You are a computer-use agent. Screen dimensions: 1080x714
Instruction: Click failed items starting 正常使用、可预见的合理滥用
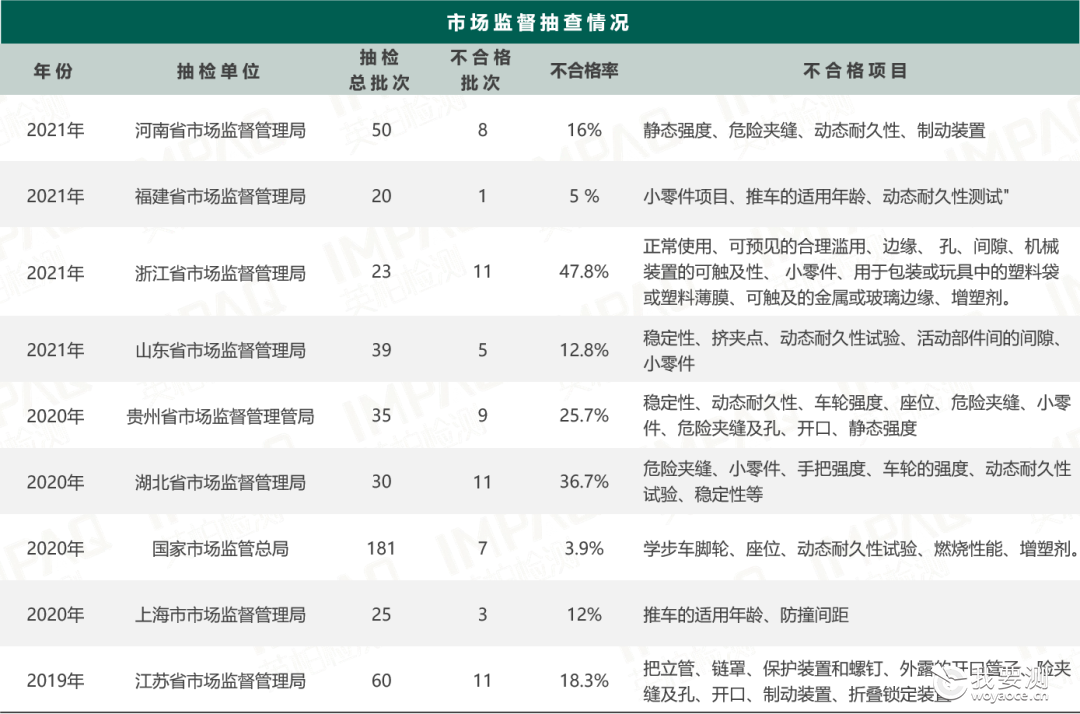tap(851, 272)
